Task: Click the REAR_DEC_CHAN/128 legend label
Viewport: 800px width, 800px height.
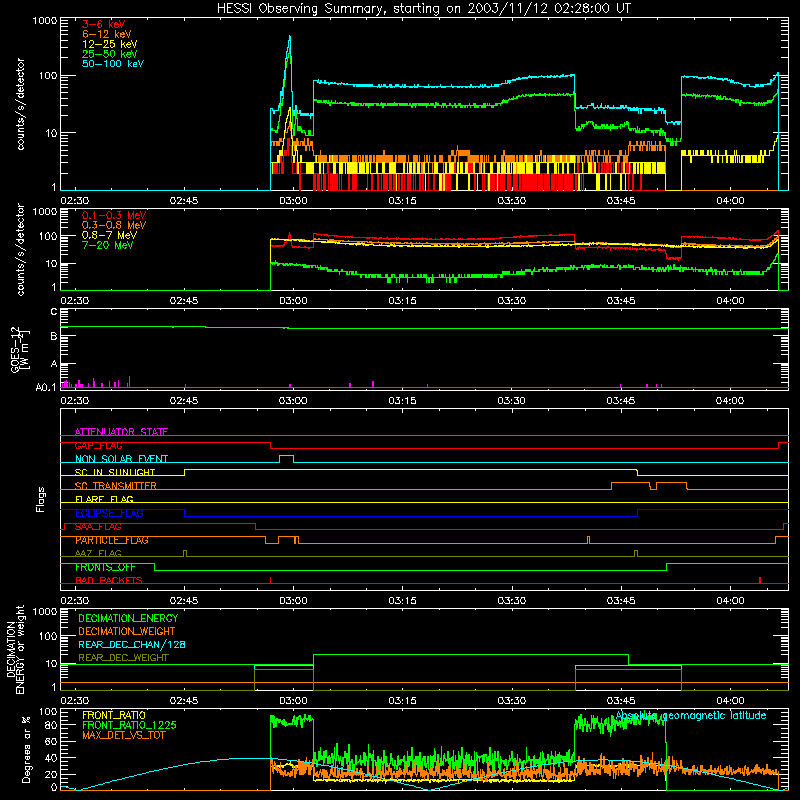Action: click(x=132, y=644)
